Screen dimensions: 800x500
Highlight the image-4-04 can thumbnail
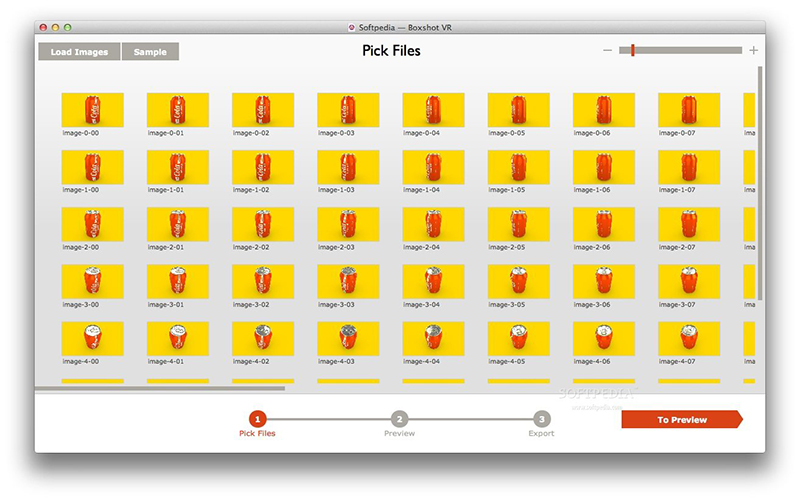point(433,338)
